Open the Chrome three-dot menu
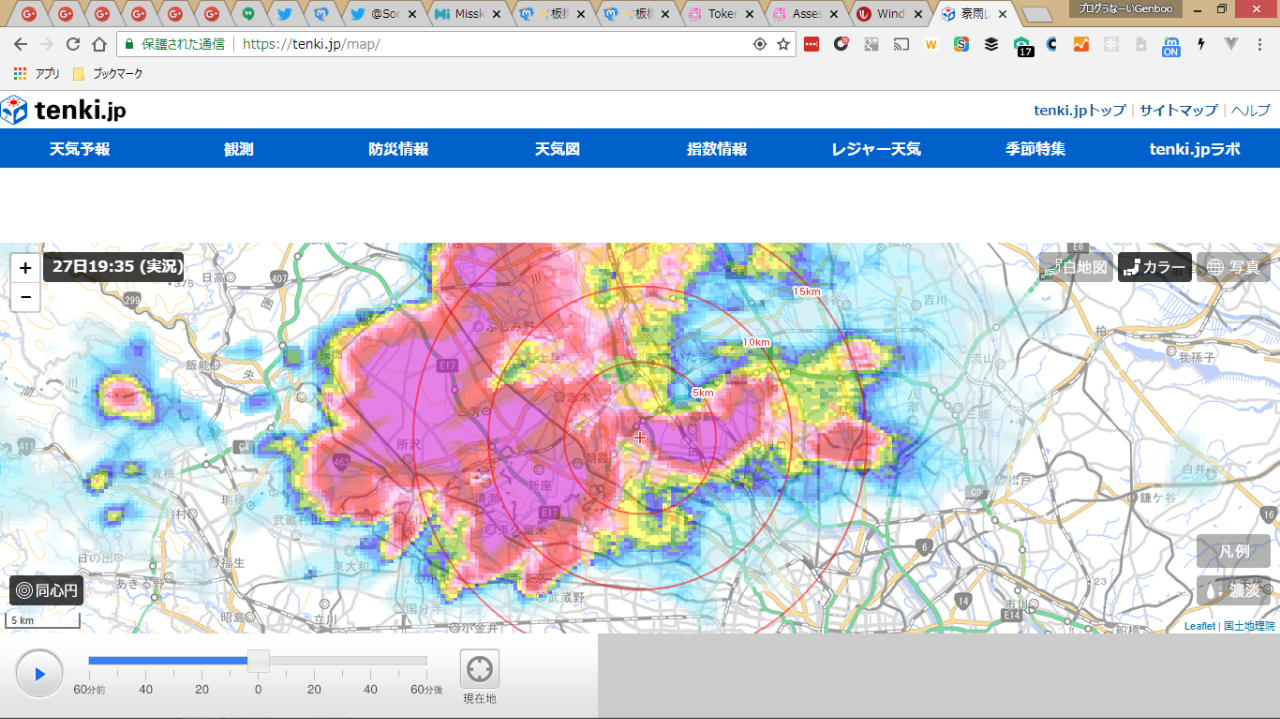The width and height of the screenshot is (1280, 719). [1261, 44]
